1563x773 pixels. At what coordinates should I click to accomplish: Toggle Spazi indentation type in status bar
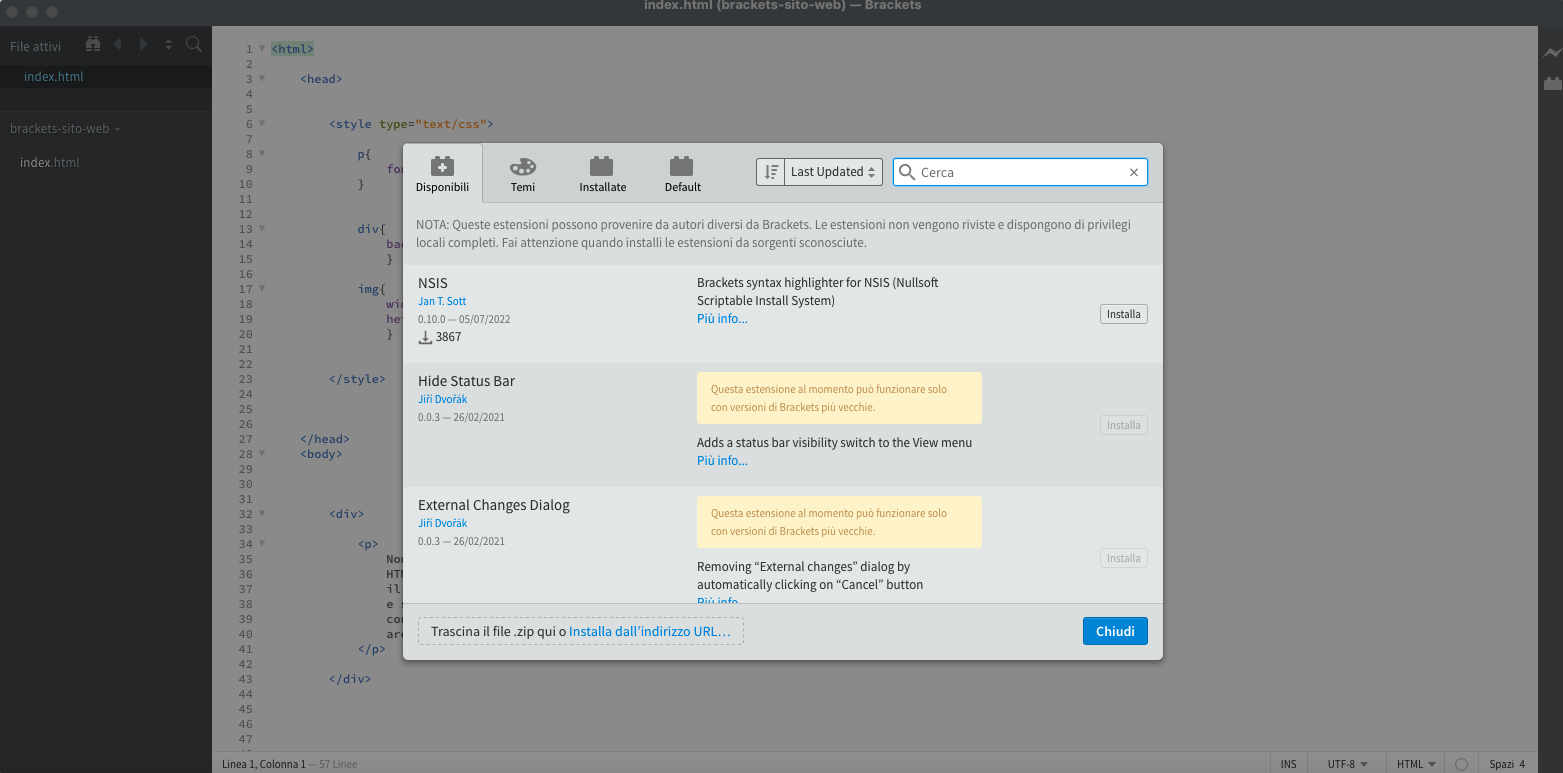tap(1500, 764)
